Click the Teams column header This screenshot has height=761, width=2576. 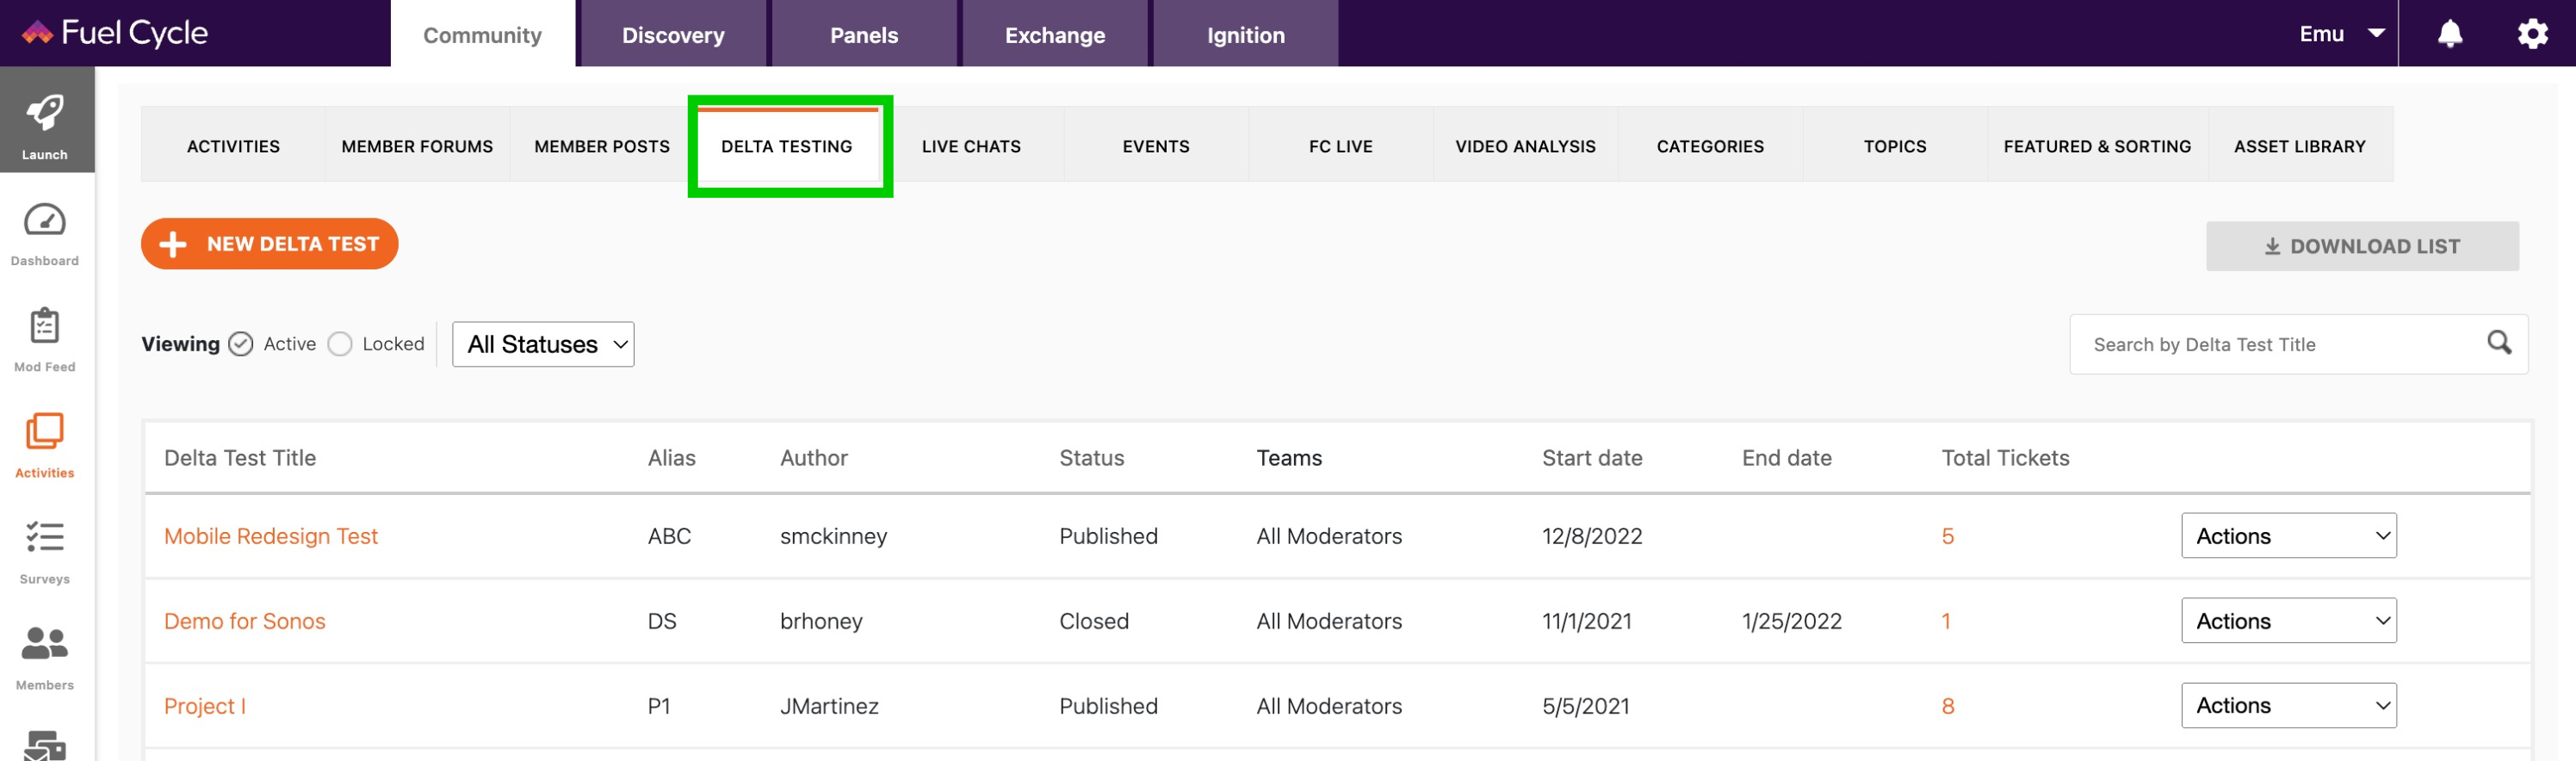[1289, 458]
